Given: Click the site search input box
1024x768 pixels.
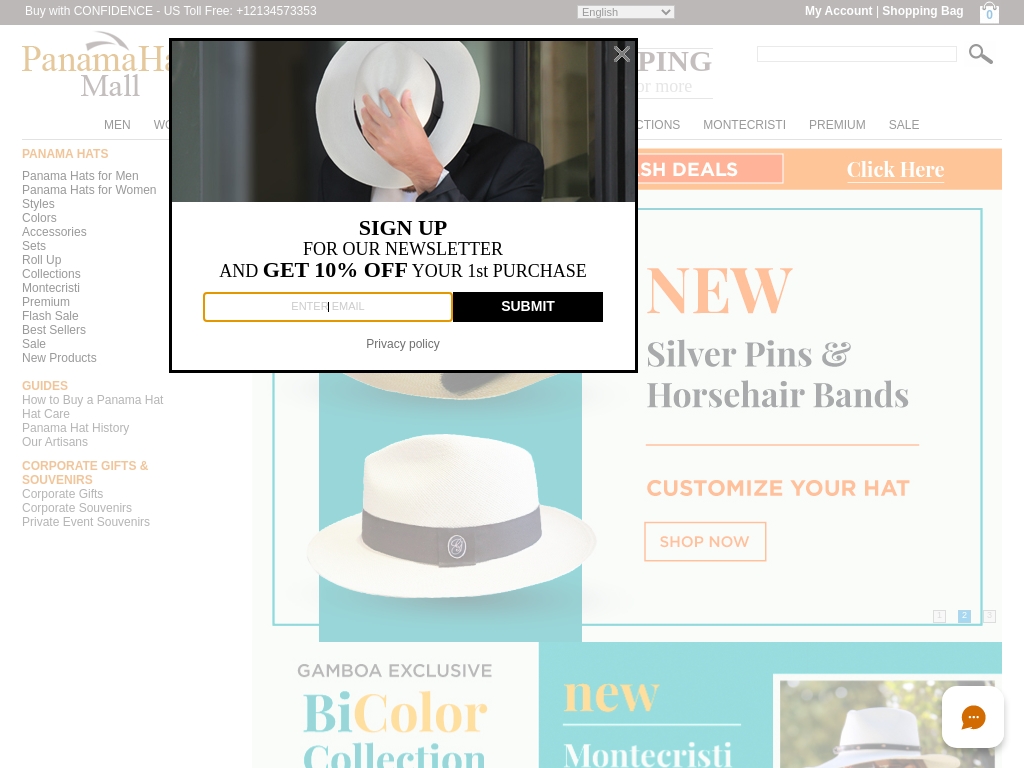Looking at the screenshot, I should 856,54.
